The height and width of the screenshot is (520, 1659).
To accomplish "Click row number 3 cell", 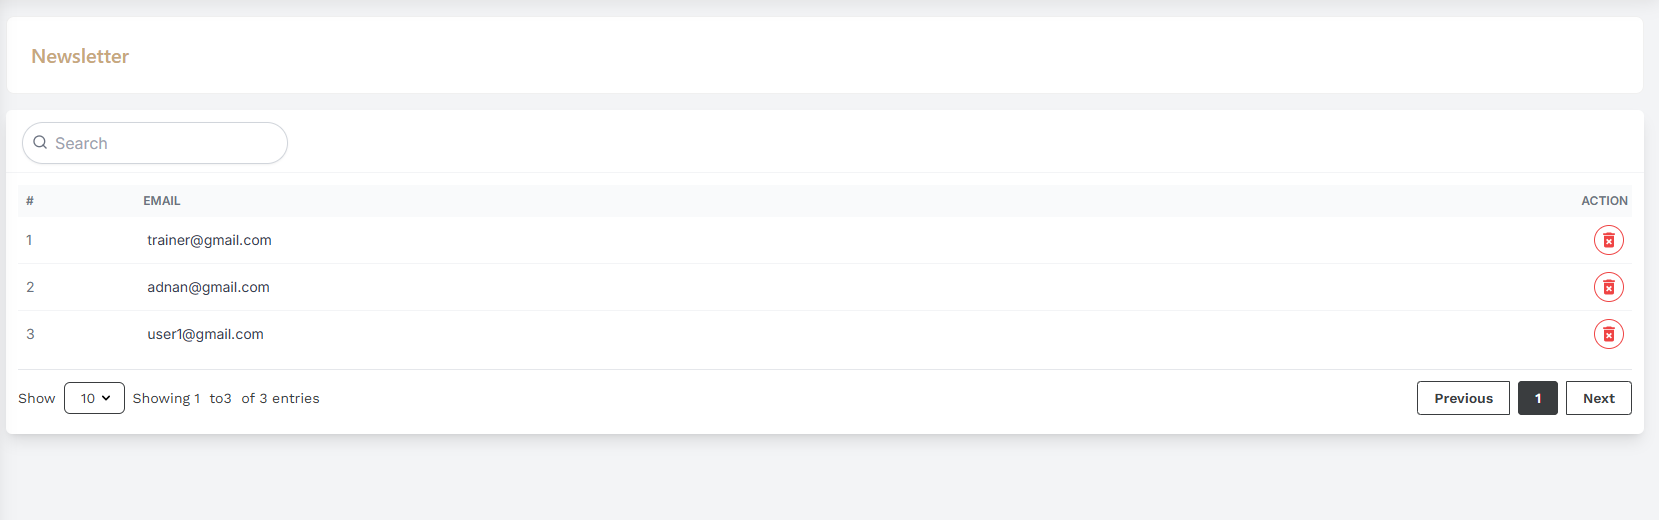I will [x=30, y=334].
